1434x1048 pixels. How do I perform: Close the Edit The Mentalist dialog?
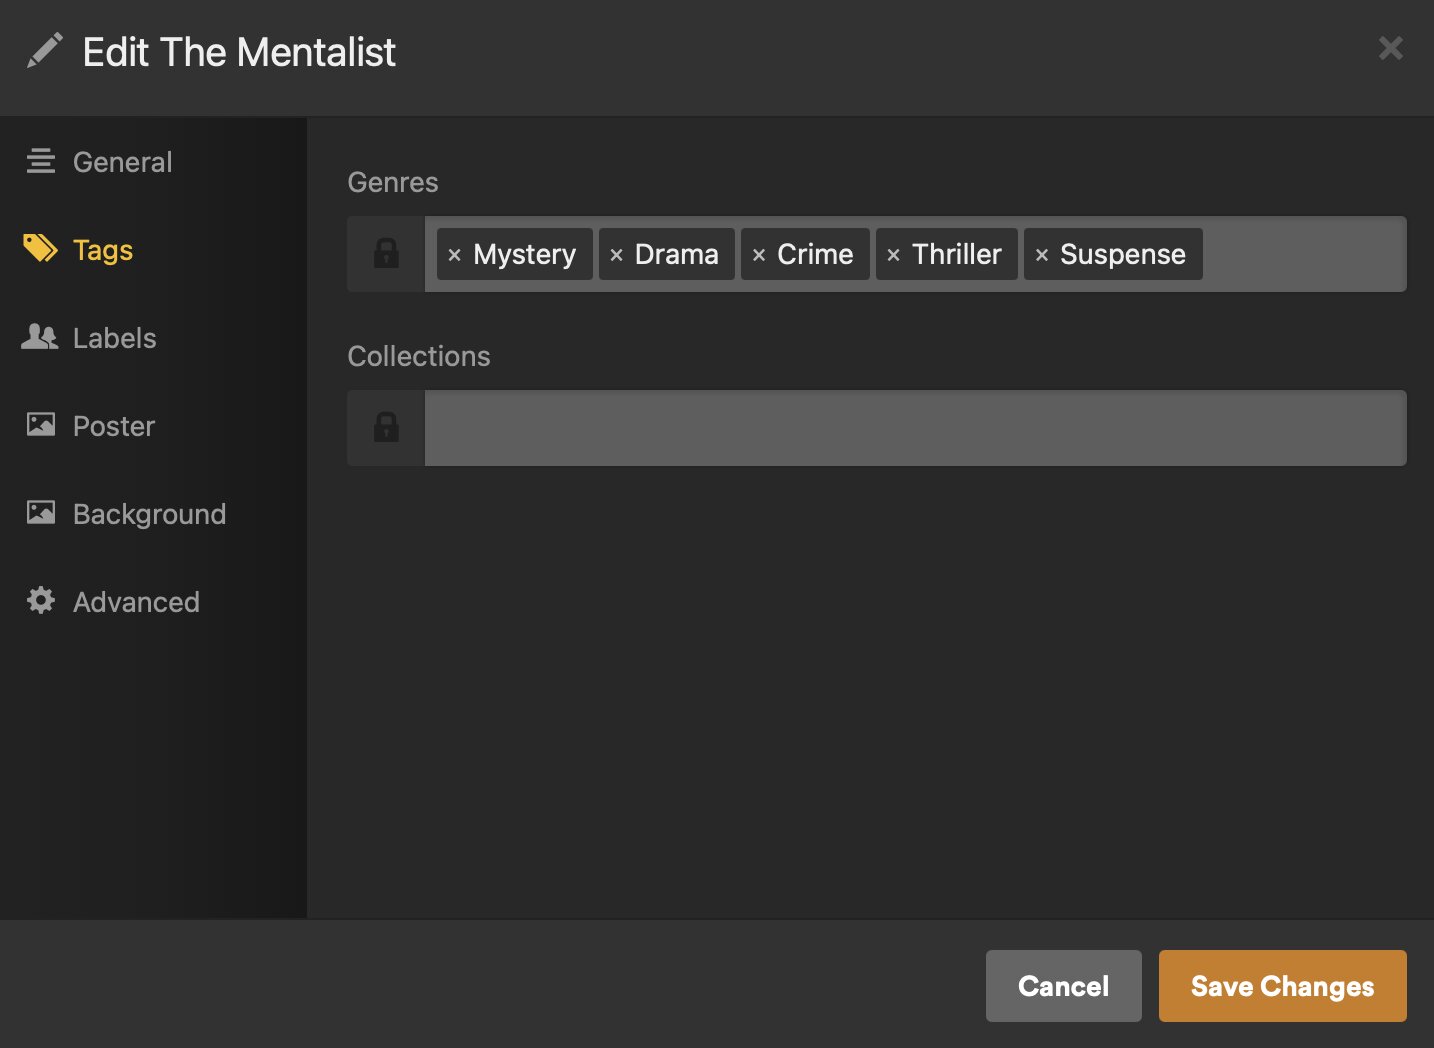[x=1390, y=48]
